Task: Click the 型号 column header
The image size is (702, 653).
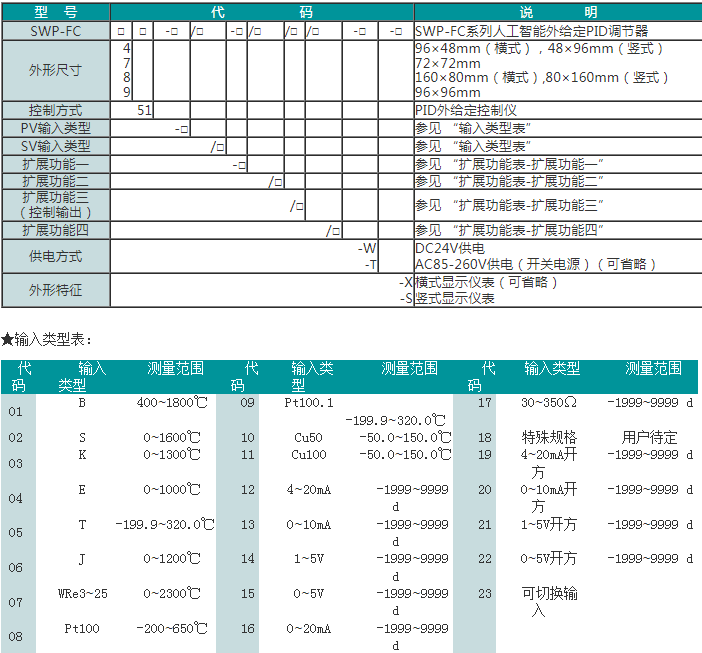Action: pos(56,12)
